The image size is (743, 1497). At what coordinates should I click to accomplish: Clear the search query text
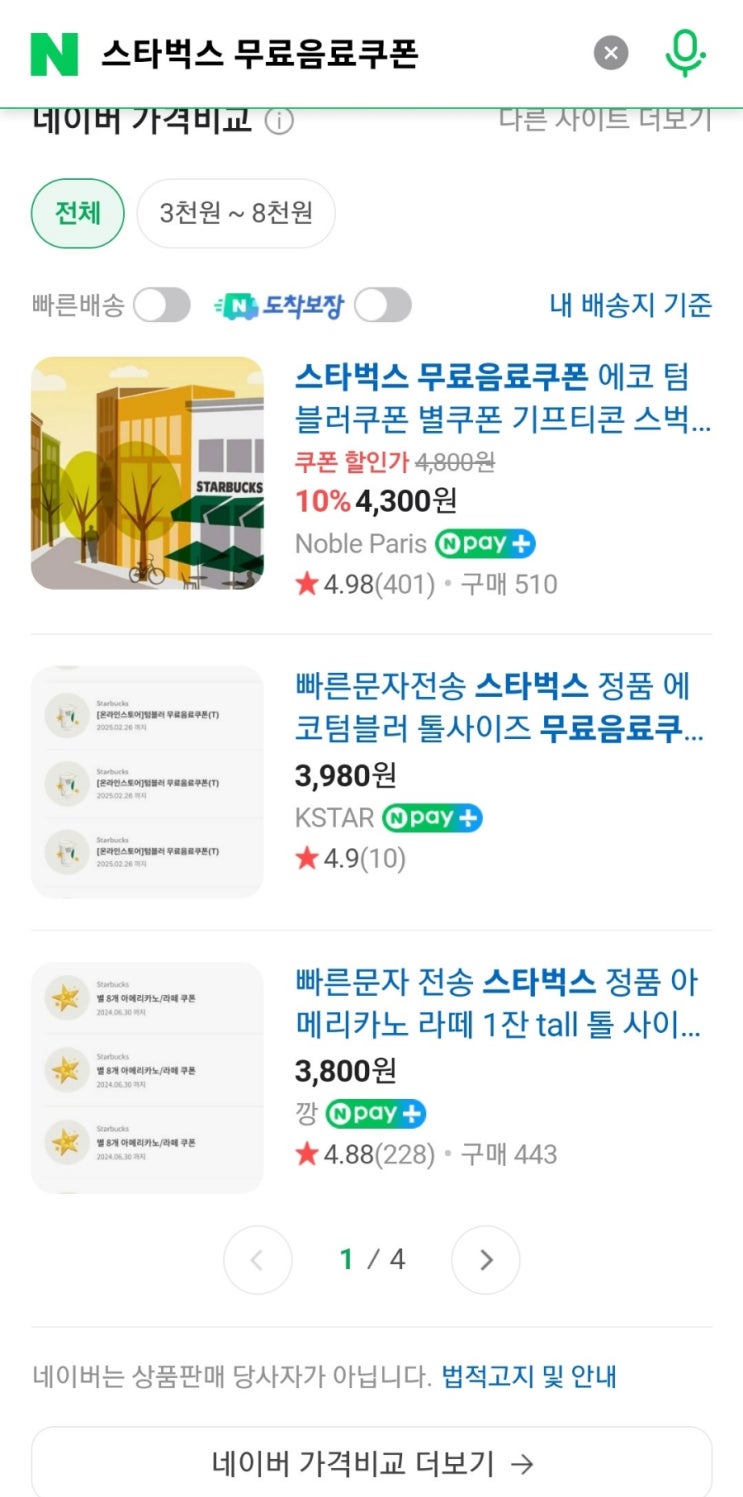[611, 53]
